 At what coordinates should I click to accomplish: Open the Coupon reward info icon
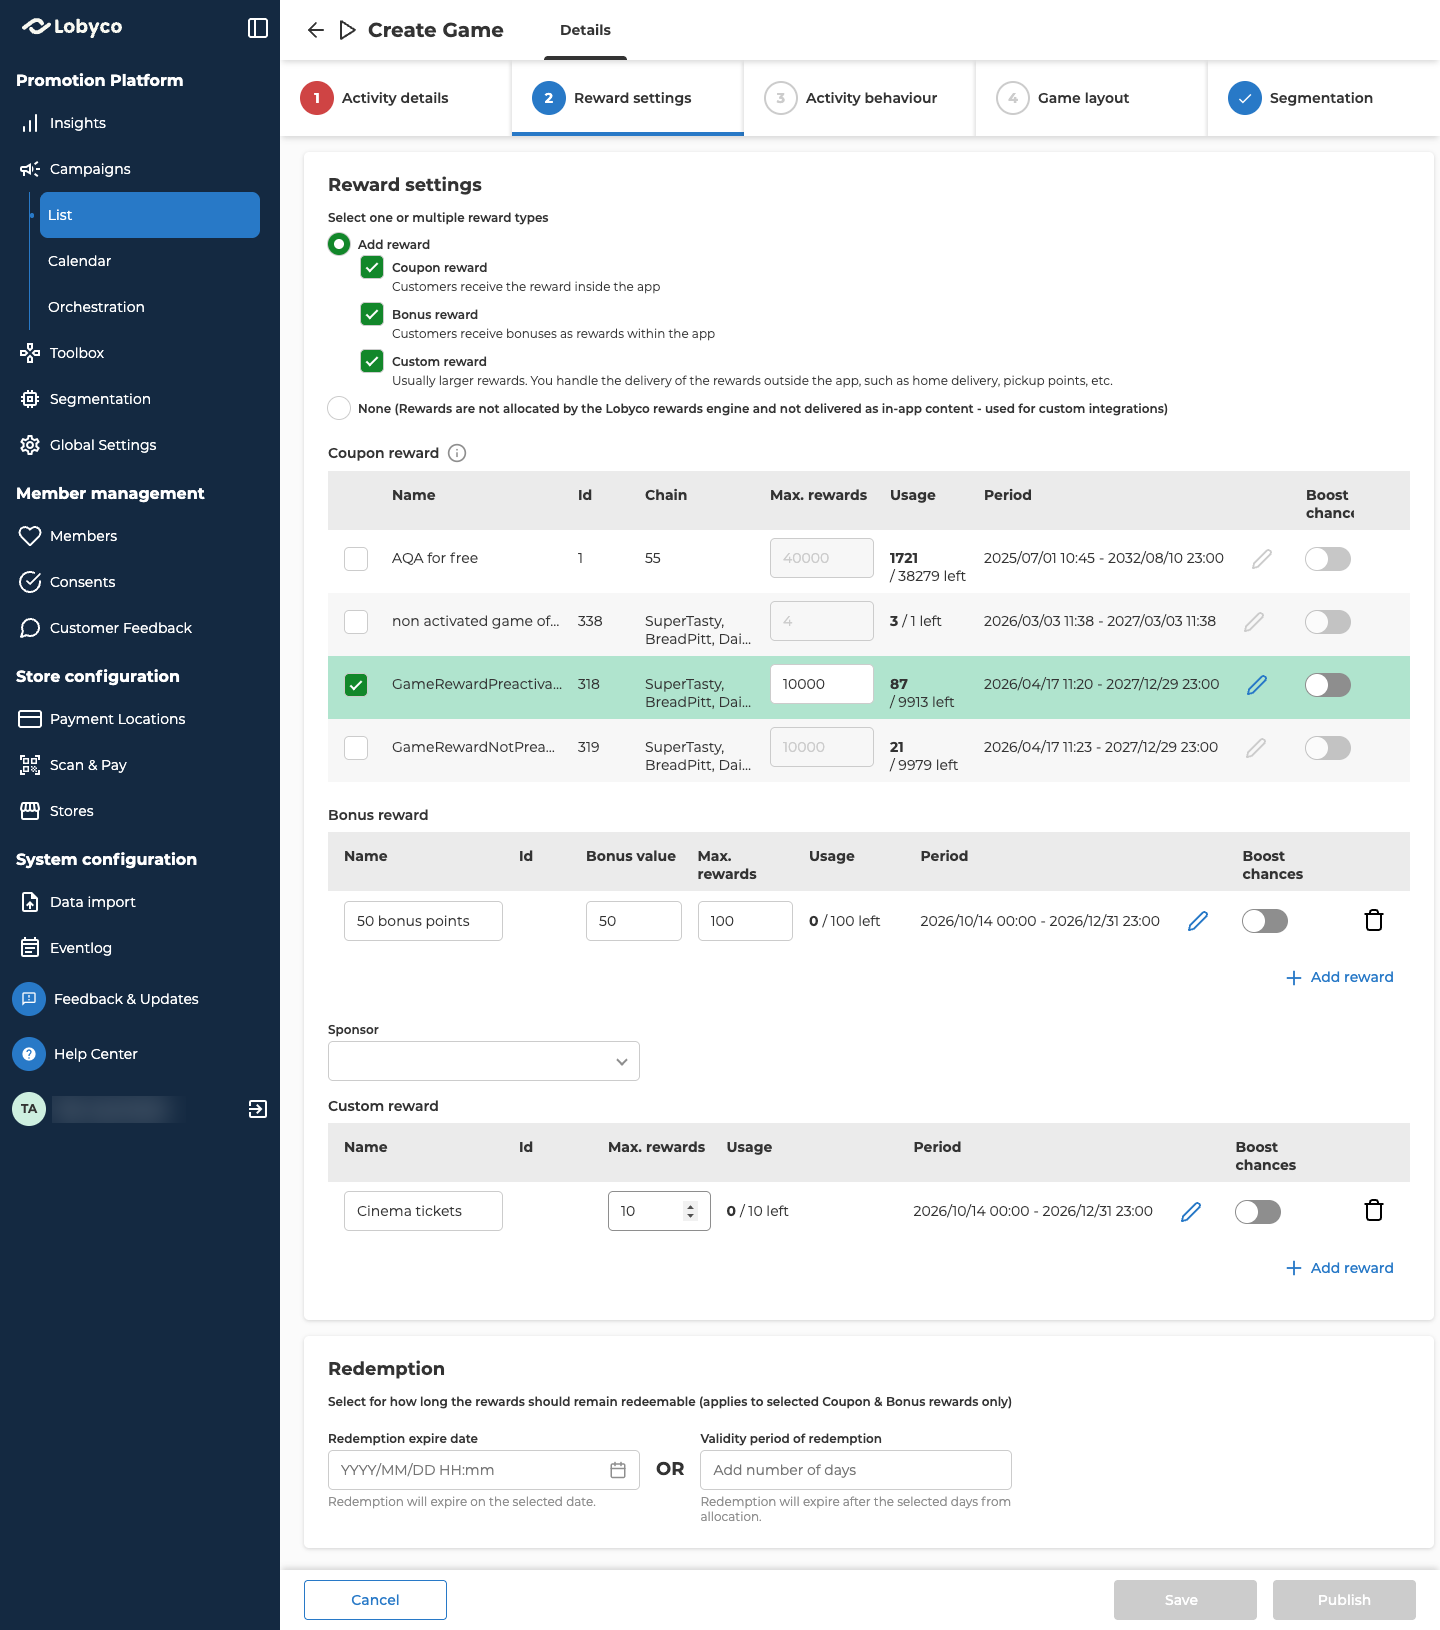pyautogui.click(x=457, y=453)
